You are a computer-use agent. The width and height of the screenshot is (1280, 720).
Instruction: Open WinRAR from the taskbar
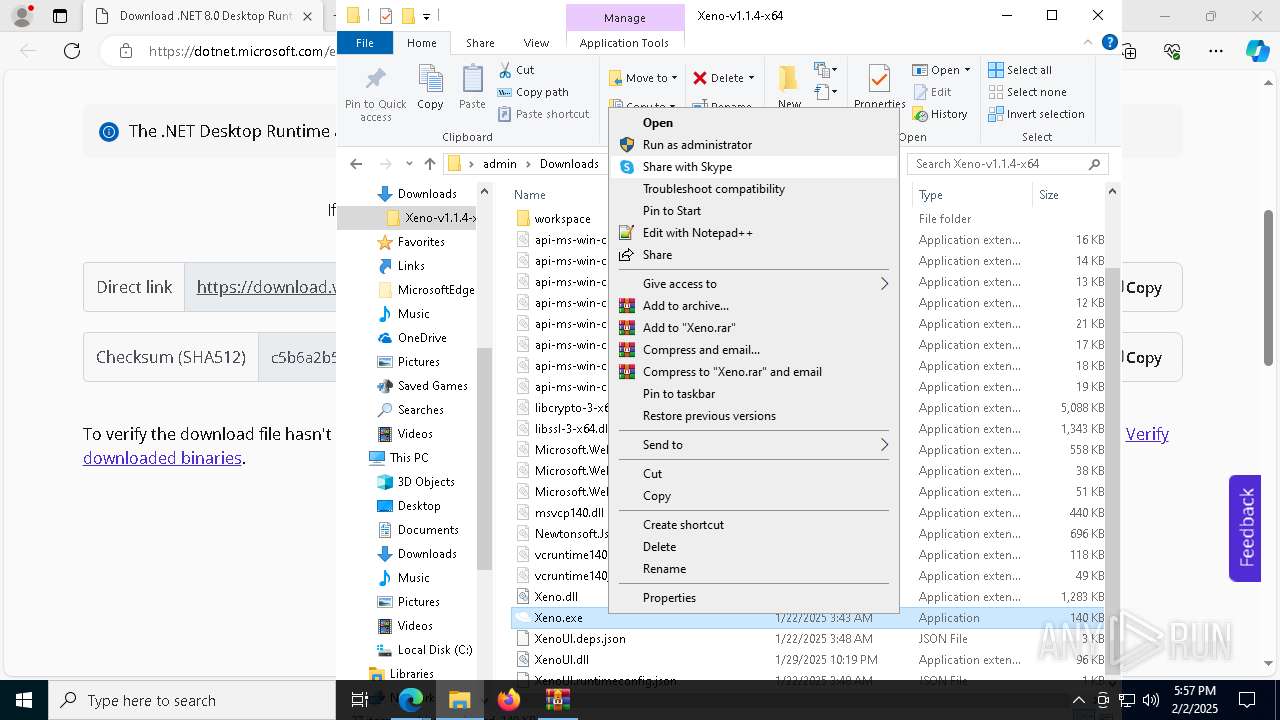(557, 700)
